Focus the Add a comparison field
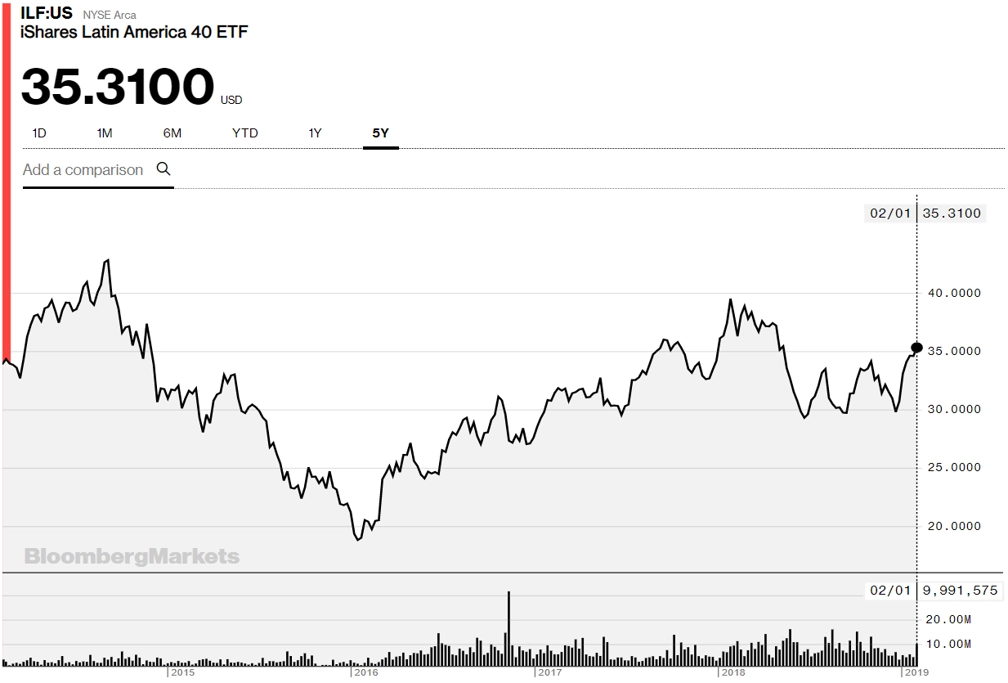Viewport: 1008px width, 683px height. pos(98,170)
